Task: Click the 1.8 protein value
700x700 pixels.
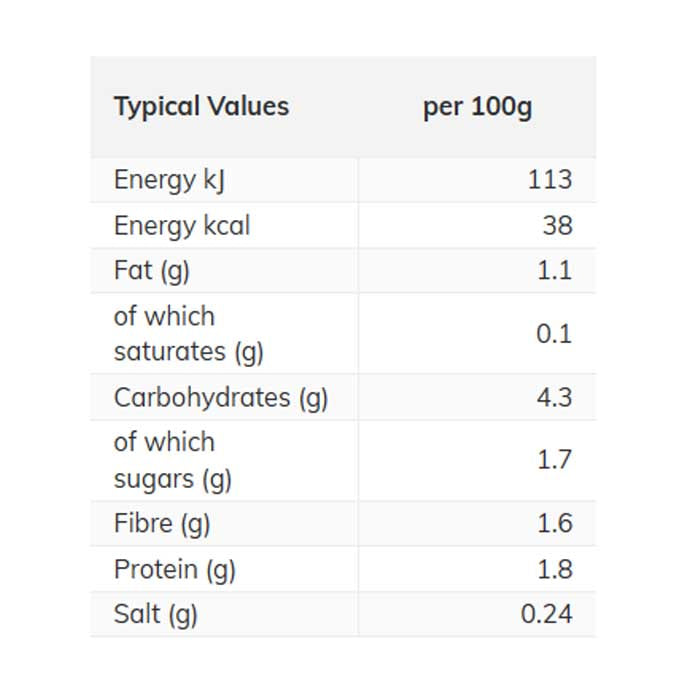Action: point(553,569)
